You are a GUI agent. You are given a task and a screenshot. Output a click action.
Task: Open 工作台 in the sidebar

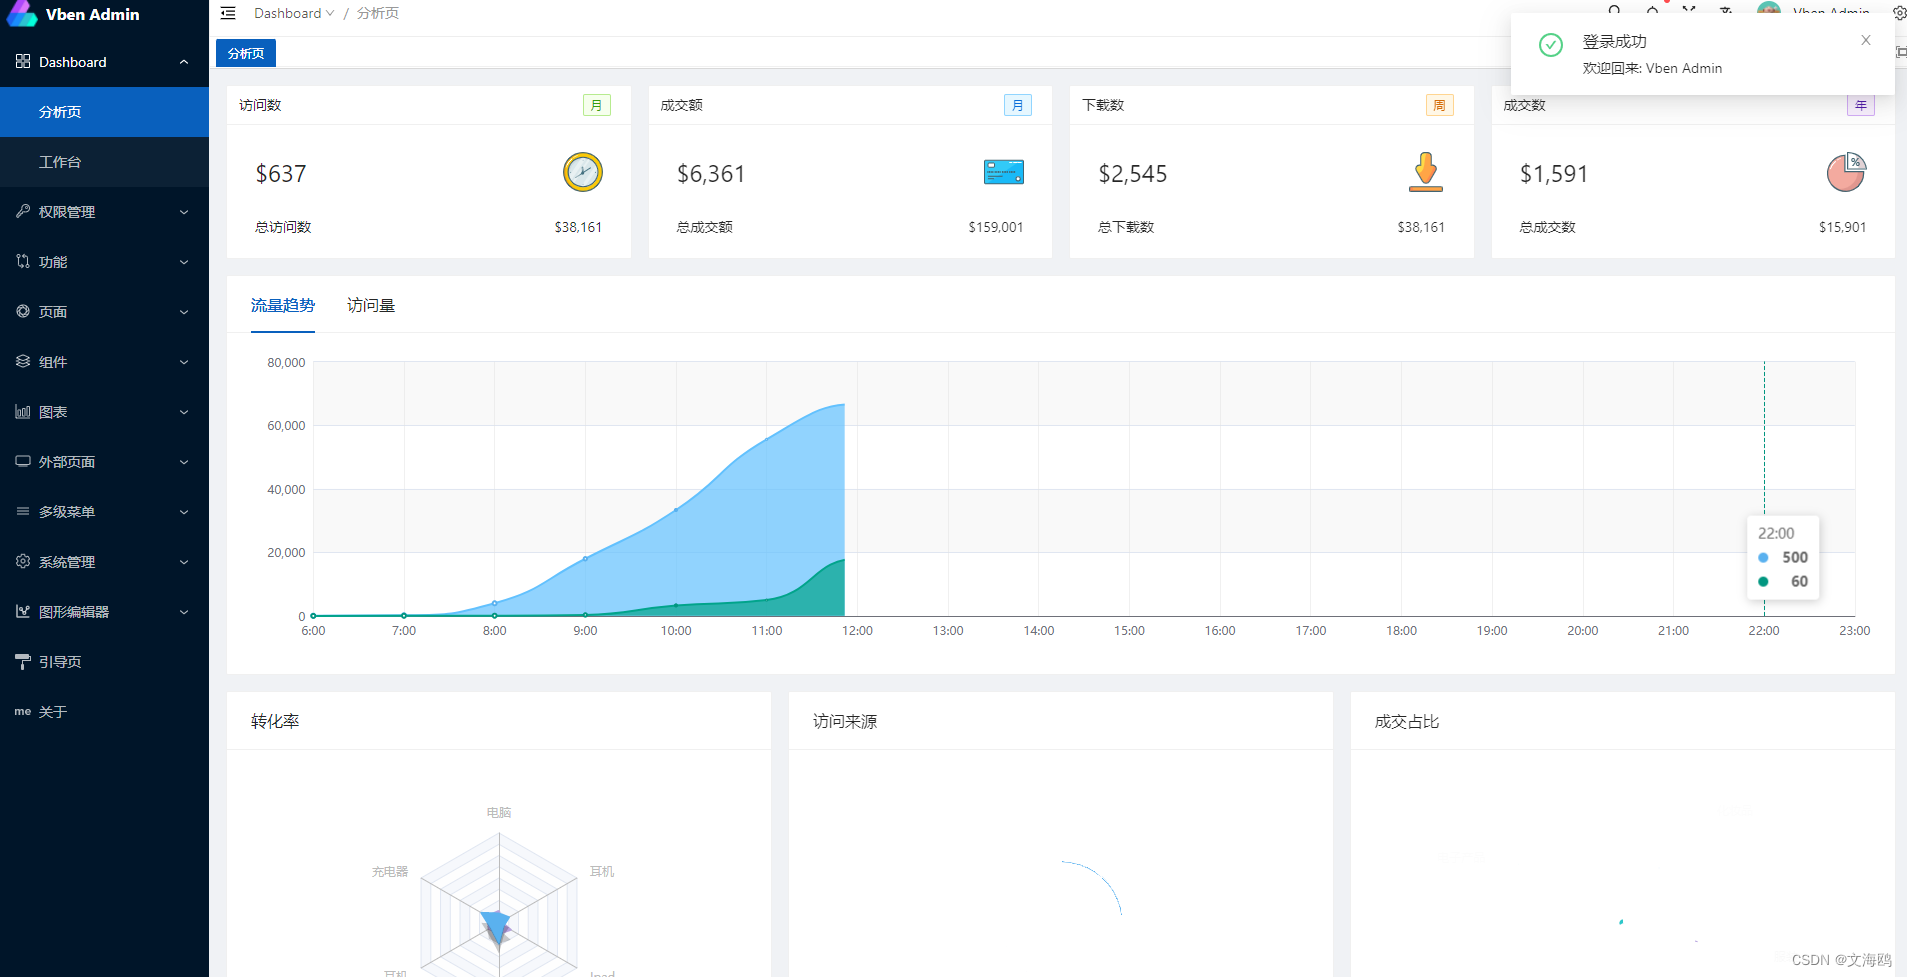point(104,162)
